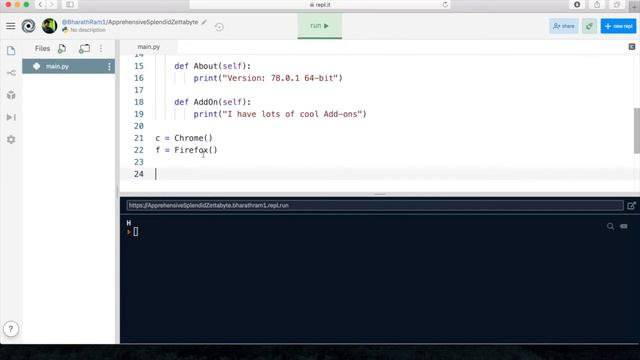640x360 pixels.
Task: Open the hamburger main menu
Action: point(11,27)
